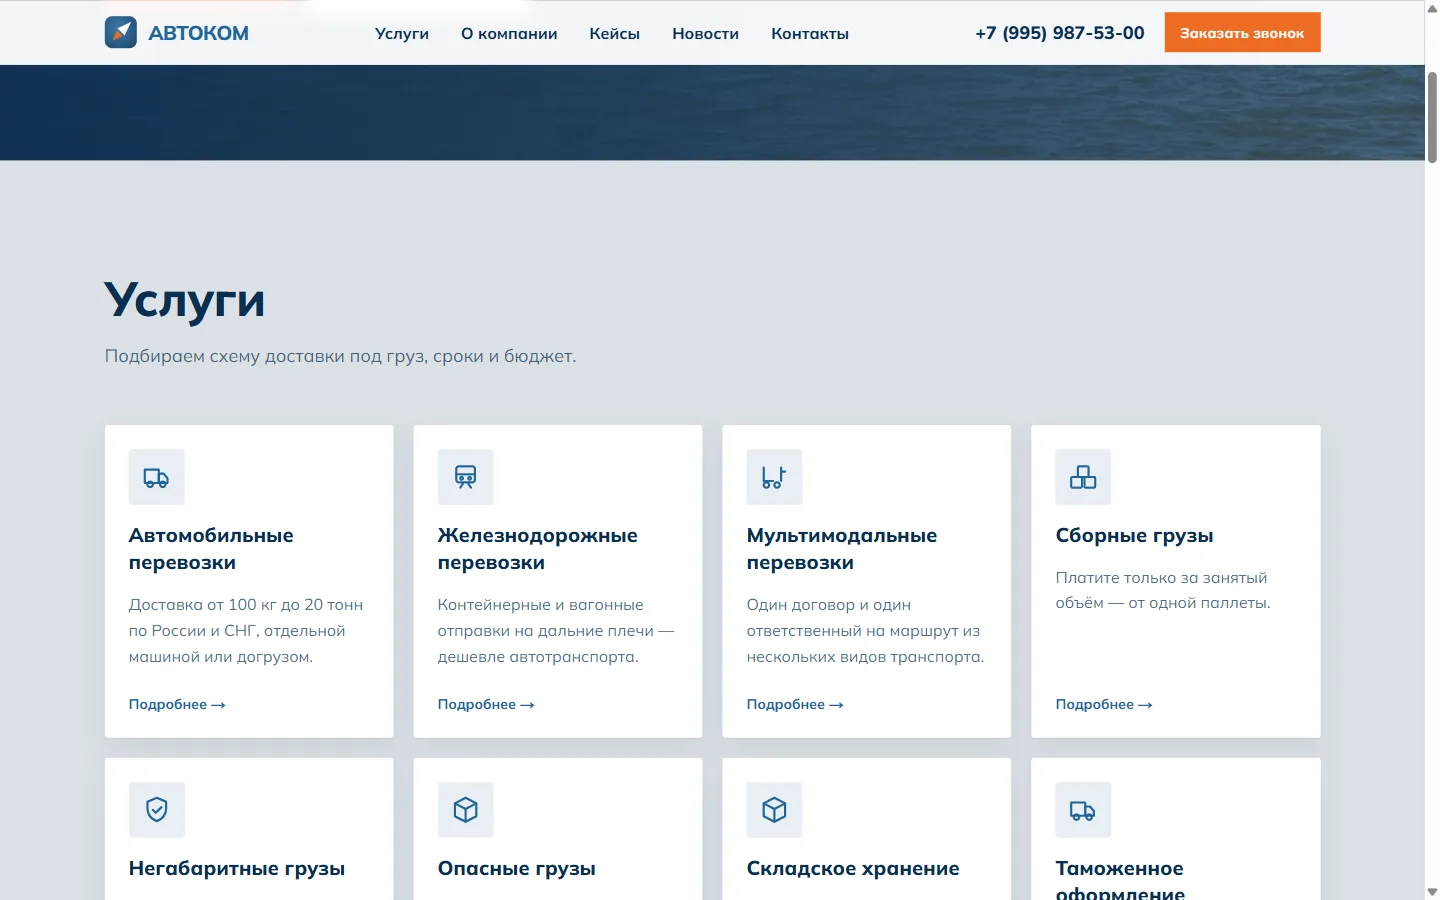Image resolution: width=1440 pixels, height=900 pixels.
Task: Click the description 'Доставка от 100 кг до 20 тонн'
Action: tap(246, 630)
